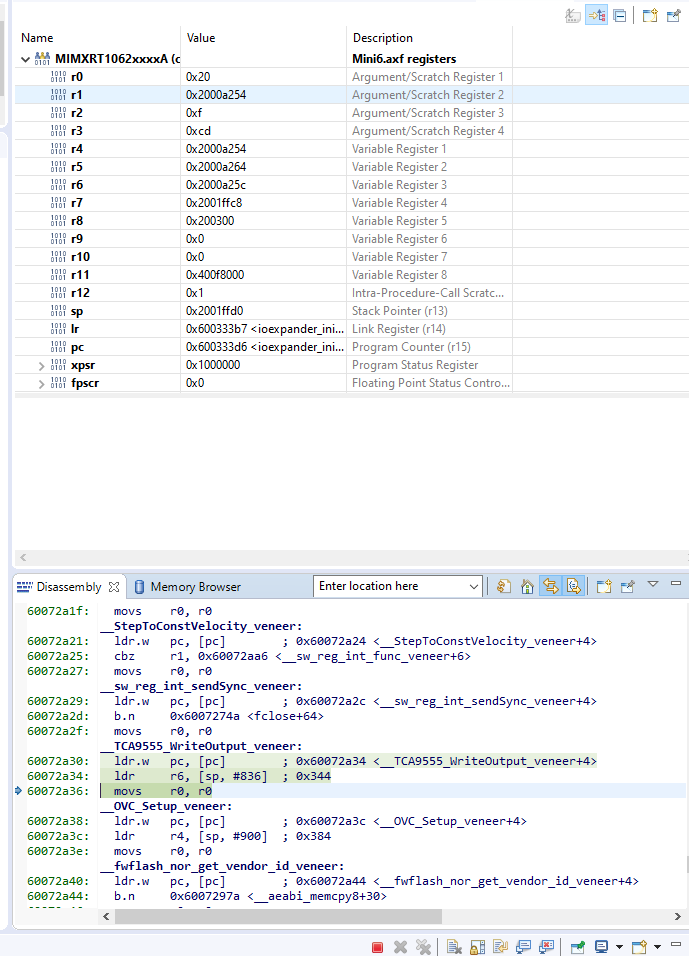Click the instruction at address 60072a34

(223, 776)
